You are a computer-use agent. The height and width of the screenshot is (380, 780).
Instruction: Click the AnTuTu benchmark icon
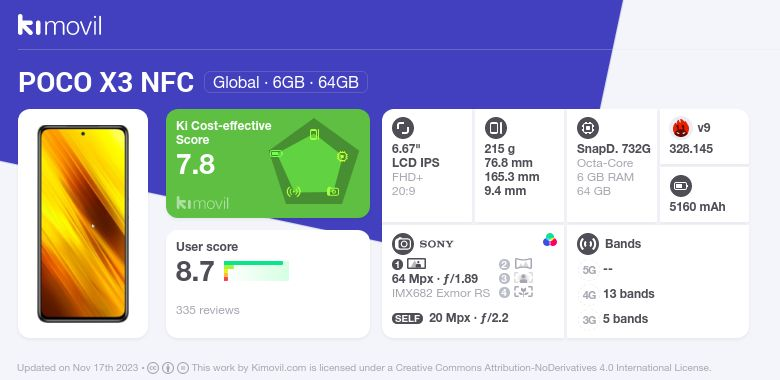(680, 128)
